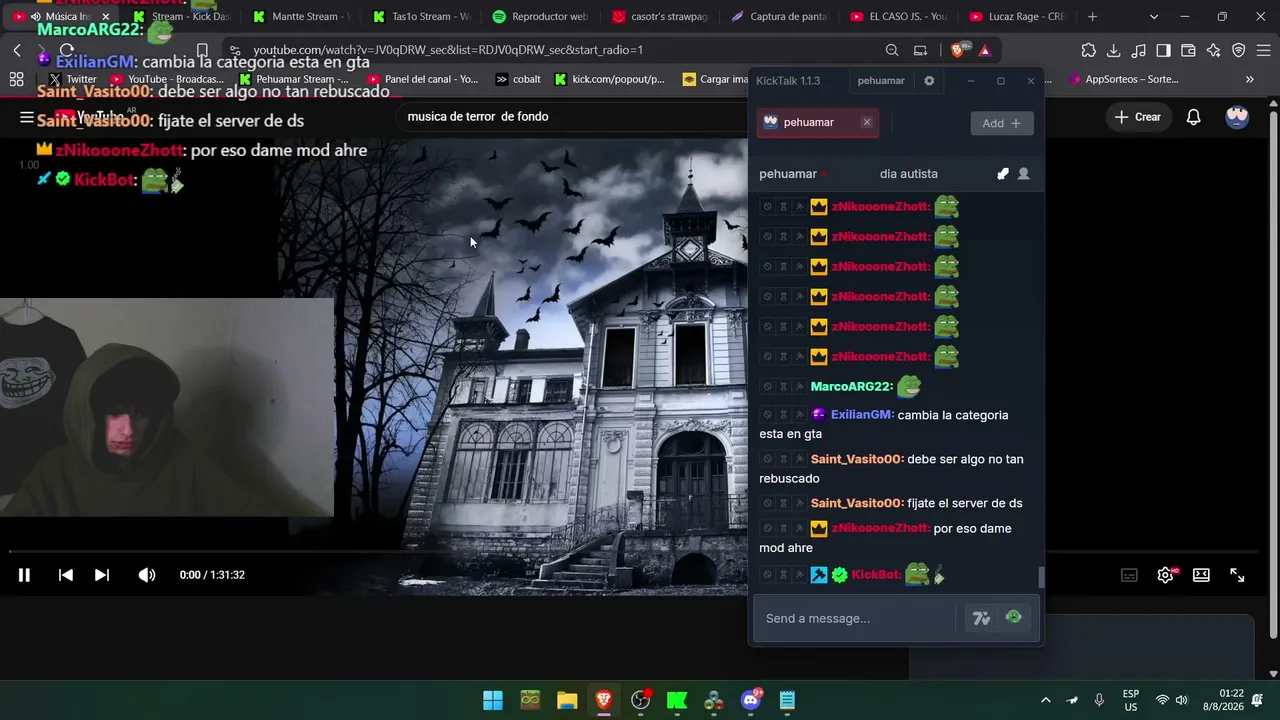Screen dimensions: 1280x720
Task: Open Brave Rewards triangle icon
Action: tap(985, 50)
